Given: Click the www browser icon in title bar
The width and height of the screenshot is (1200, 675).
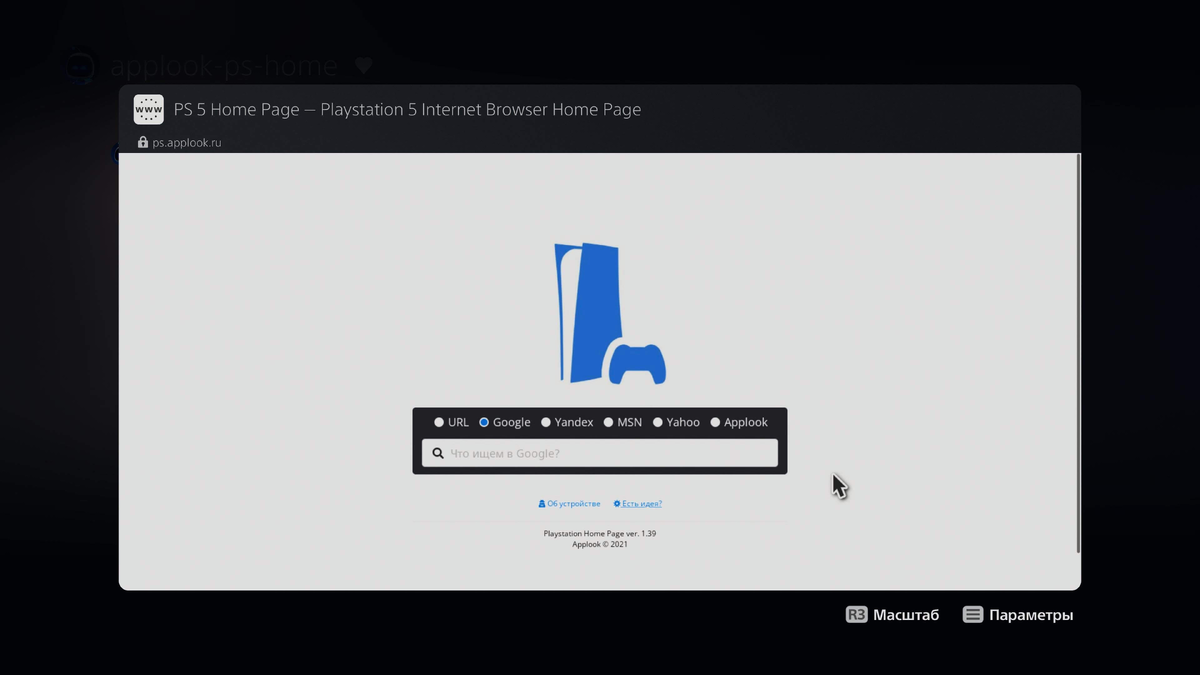Looking at the screenshot, I should 148,110.
